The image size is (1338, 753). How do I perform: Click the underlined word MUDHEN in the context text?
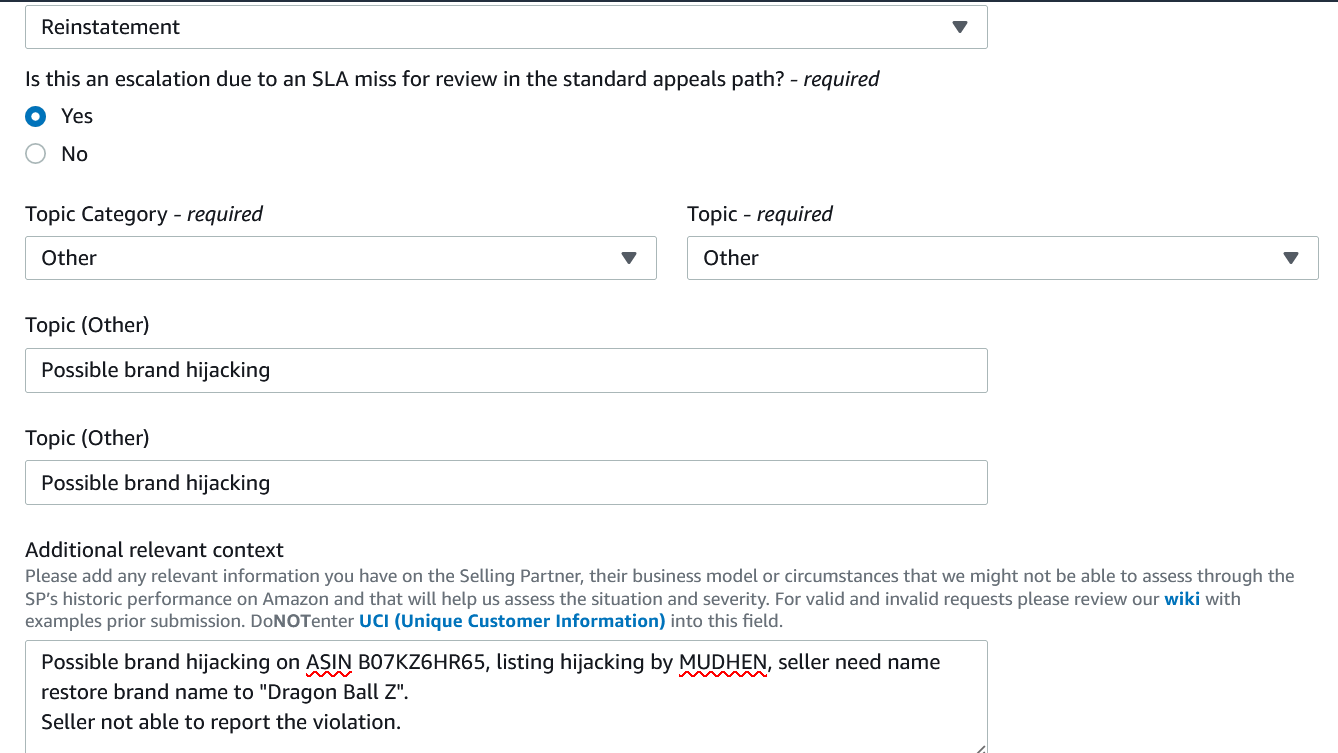723,662
